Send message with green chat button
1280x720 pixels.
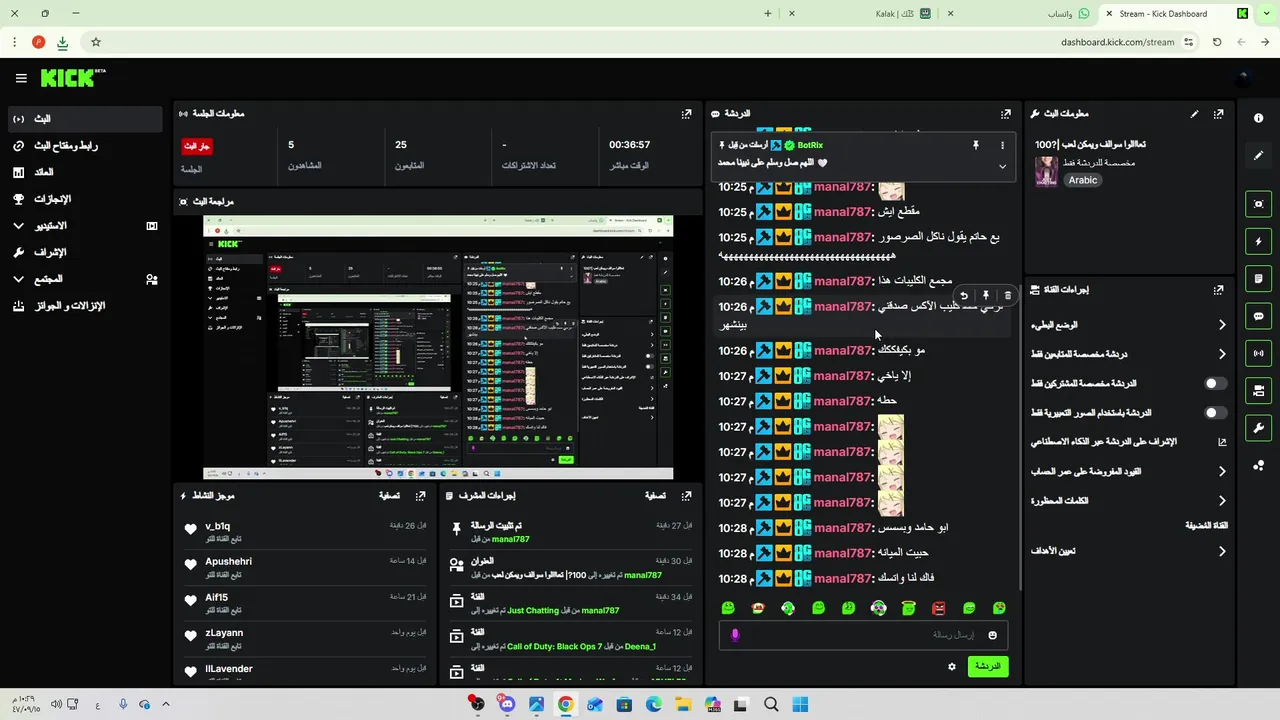(988, 667)
